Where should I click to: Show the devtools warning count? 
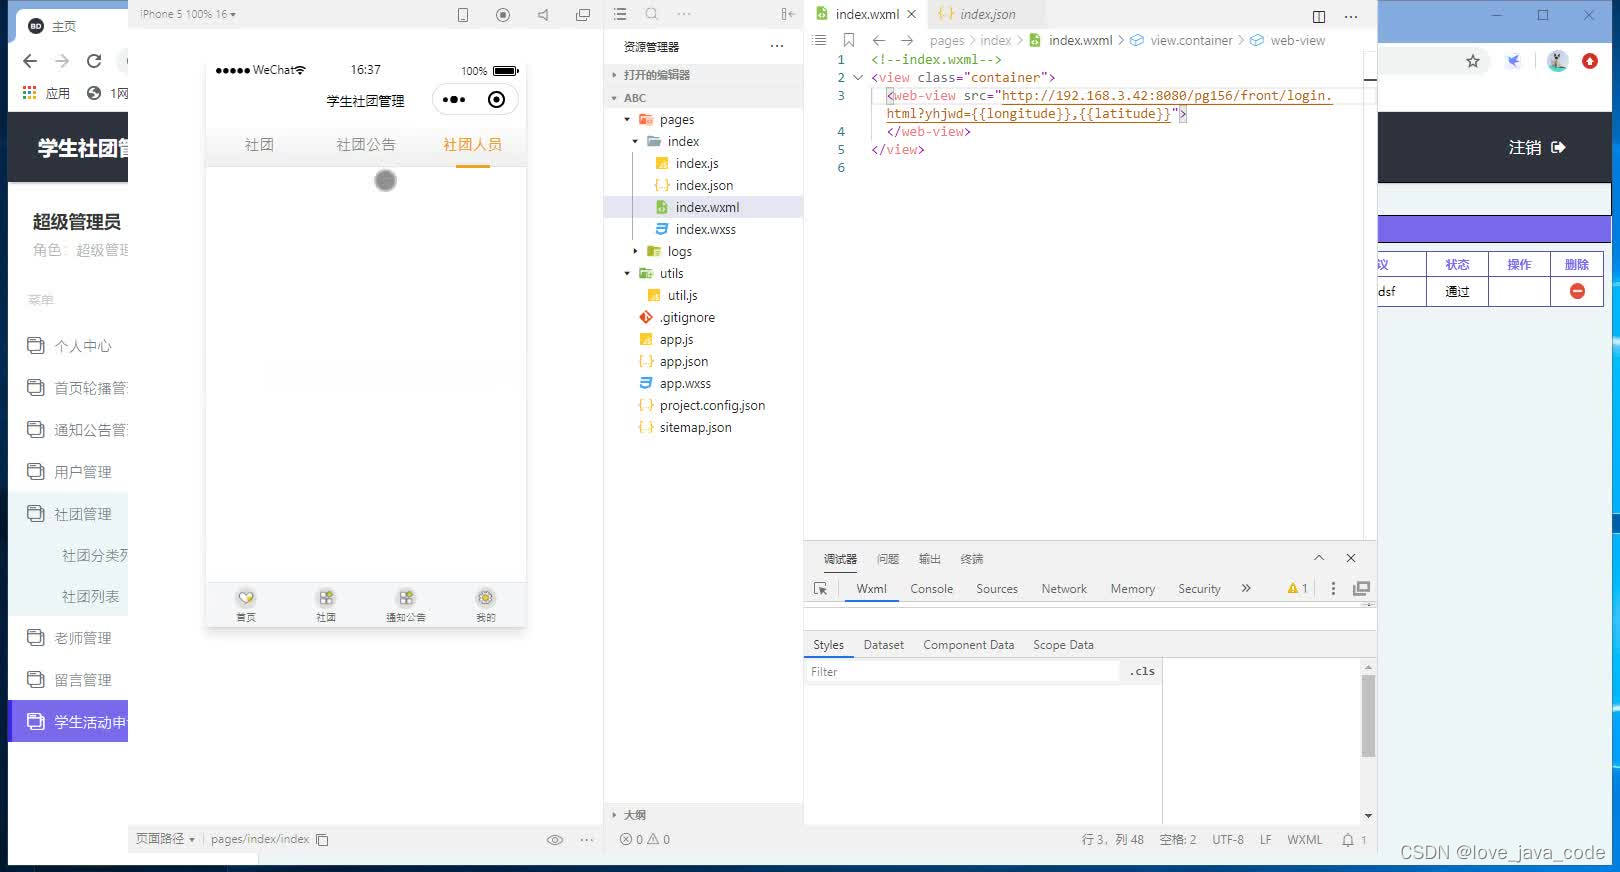pos(1298,588)
